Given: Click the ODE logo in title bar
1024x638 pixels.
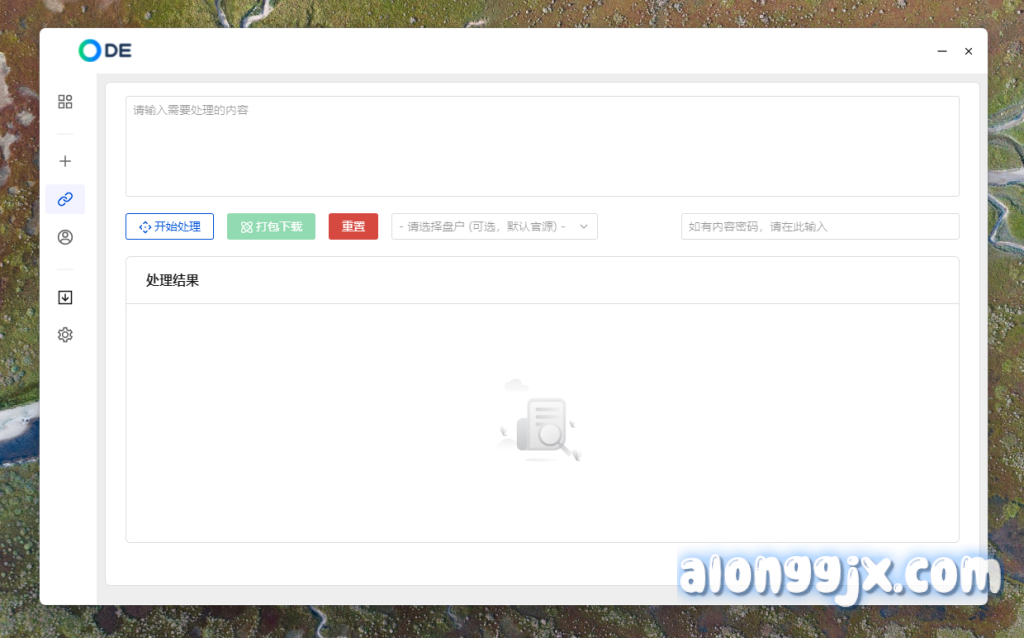Looking at the screenshot, I should tap(105, 50).
